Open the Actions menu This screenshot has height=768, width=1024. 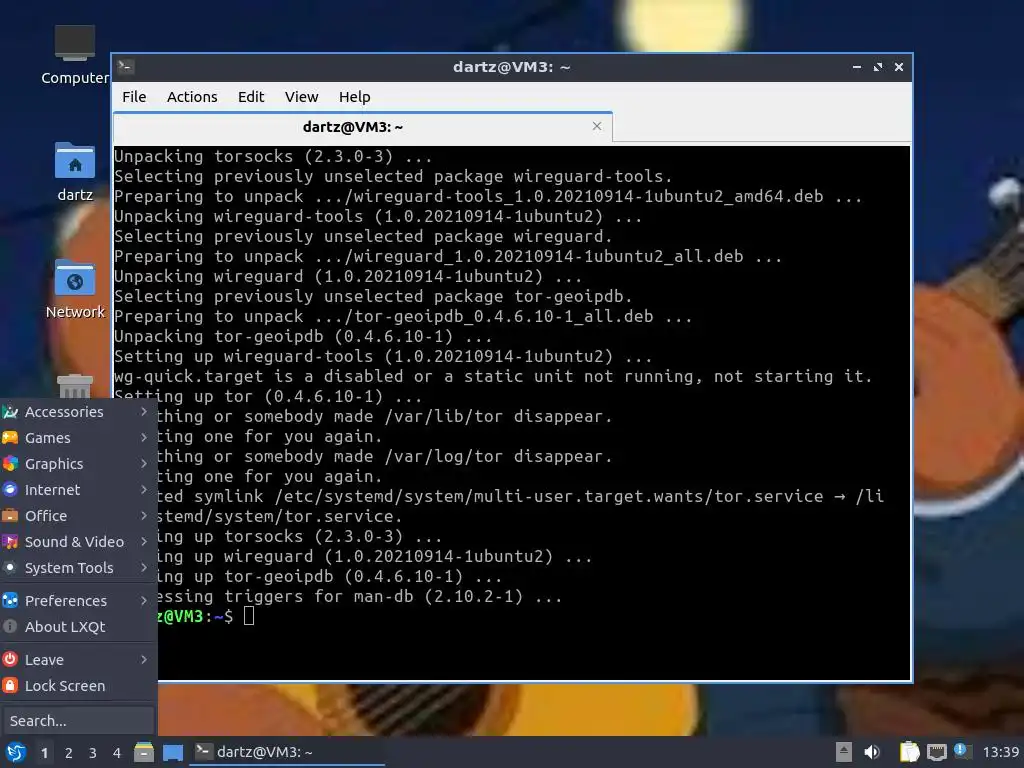tap(192, 97)
